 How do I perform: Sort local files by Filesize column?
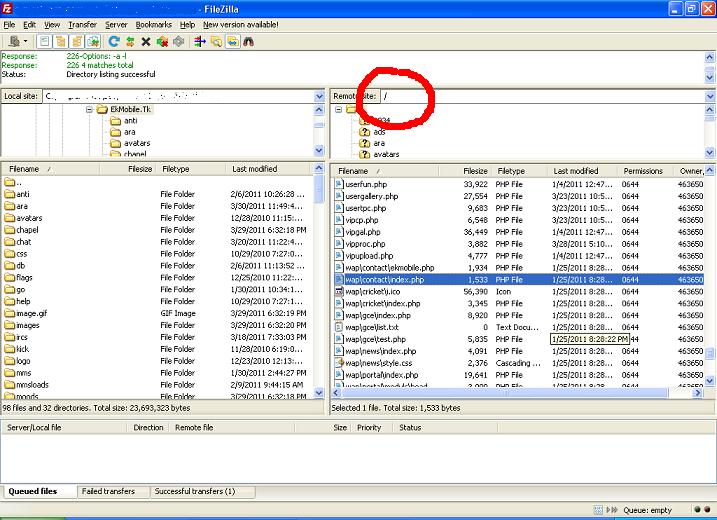[x=140, y=169]
